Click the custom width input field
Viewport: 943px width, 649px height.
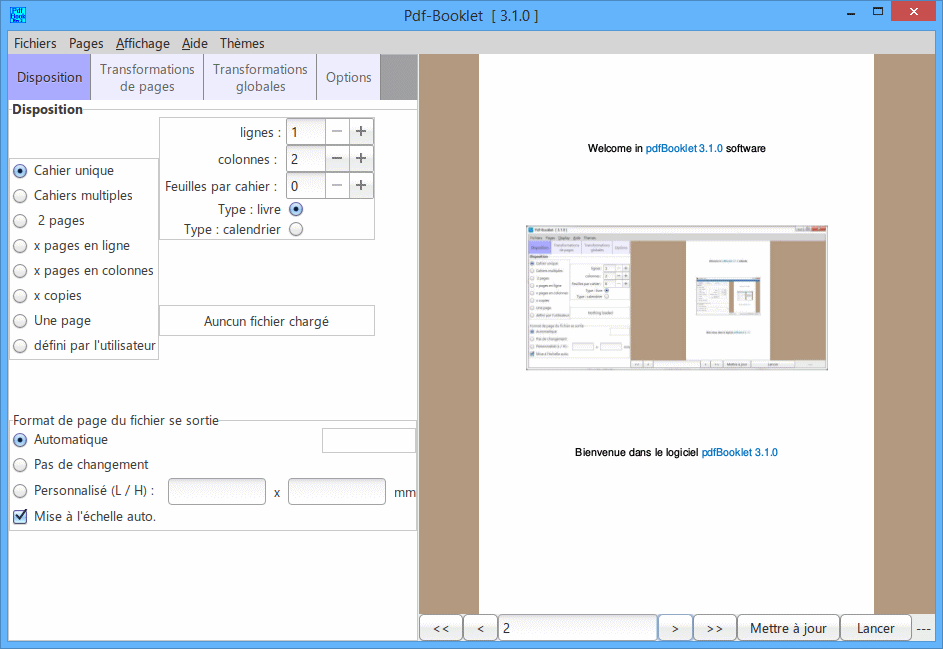[x=217, y=491]
